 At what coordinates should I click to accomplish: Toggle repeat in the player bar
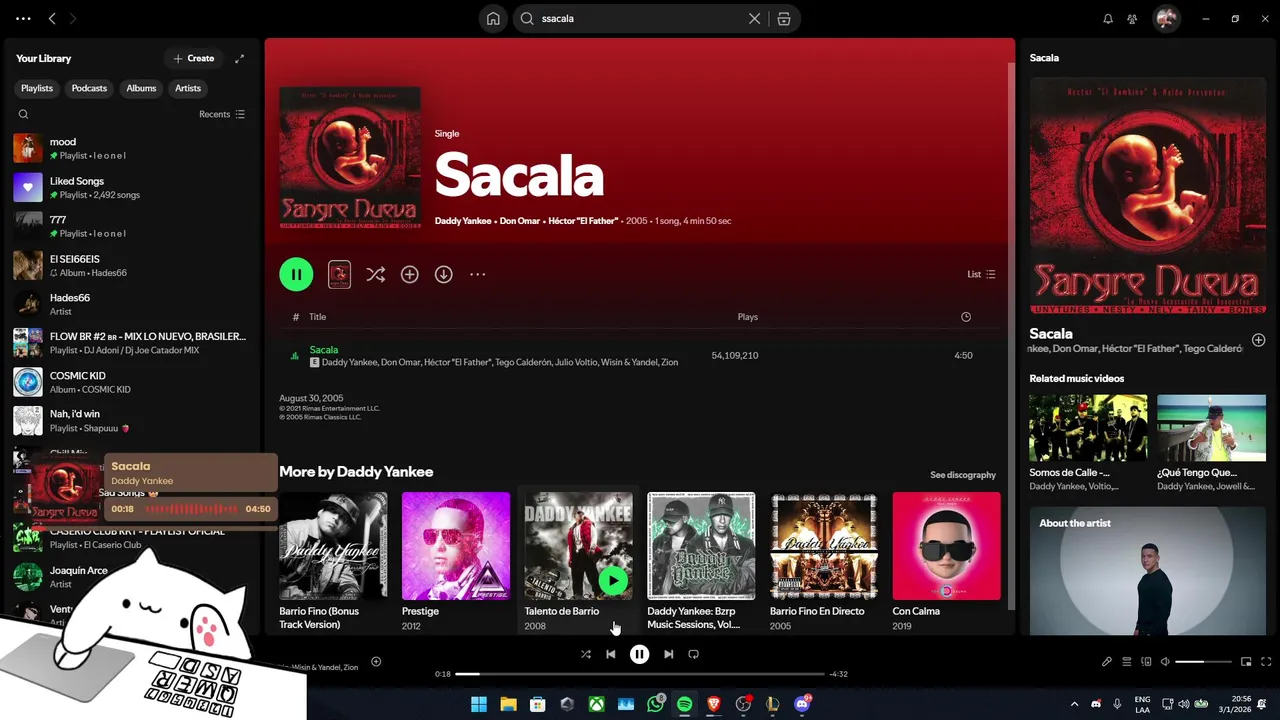694,654
